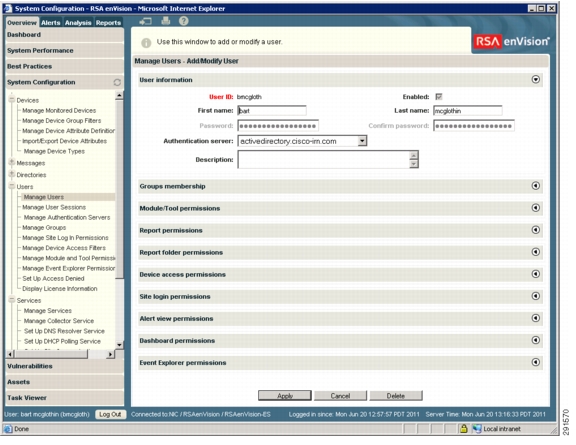Expand the Module/Tool permissions section
576x445 pixels.
tap(536, 208)
